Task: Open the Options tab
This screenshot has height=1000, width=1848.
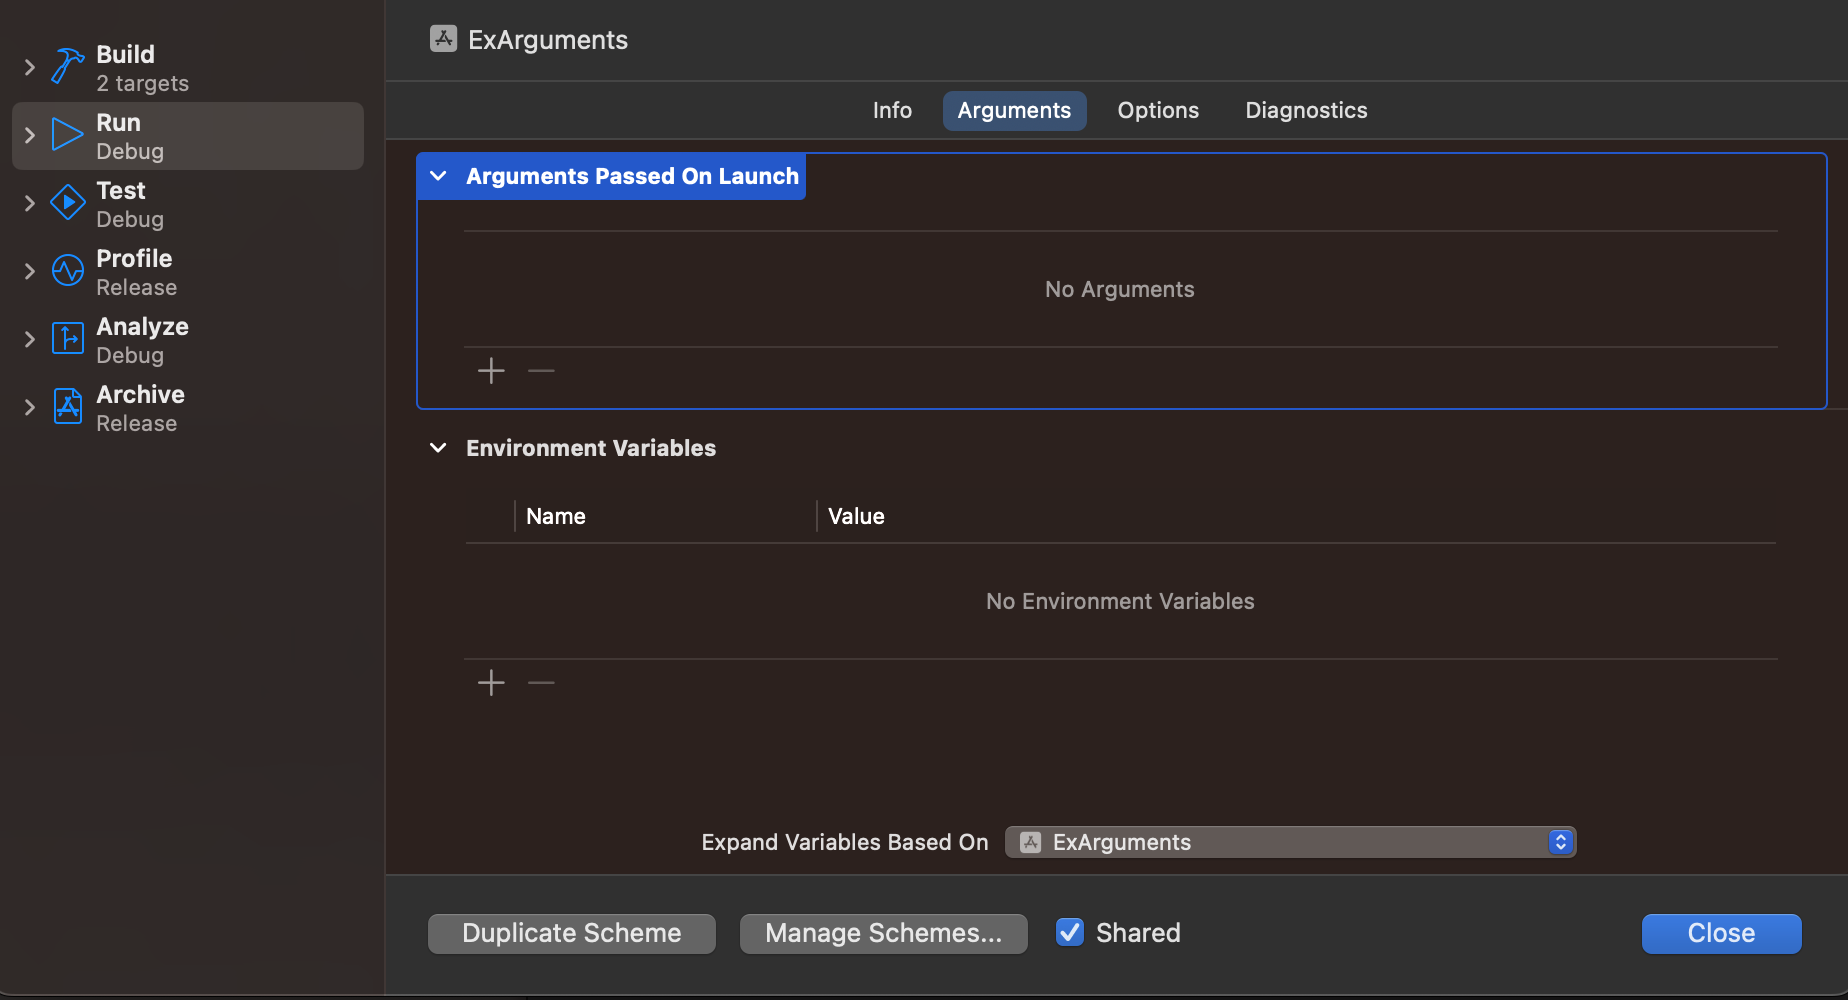Action: pyautogui.click(x=1158, y=110)
